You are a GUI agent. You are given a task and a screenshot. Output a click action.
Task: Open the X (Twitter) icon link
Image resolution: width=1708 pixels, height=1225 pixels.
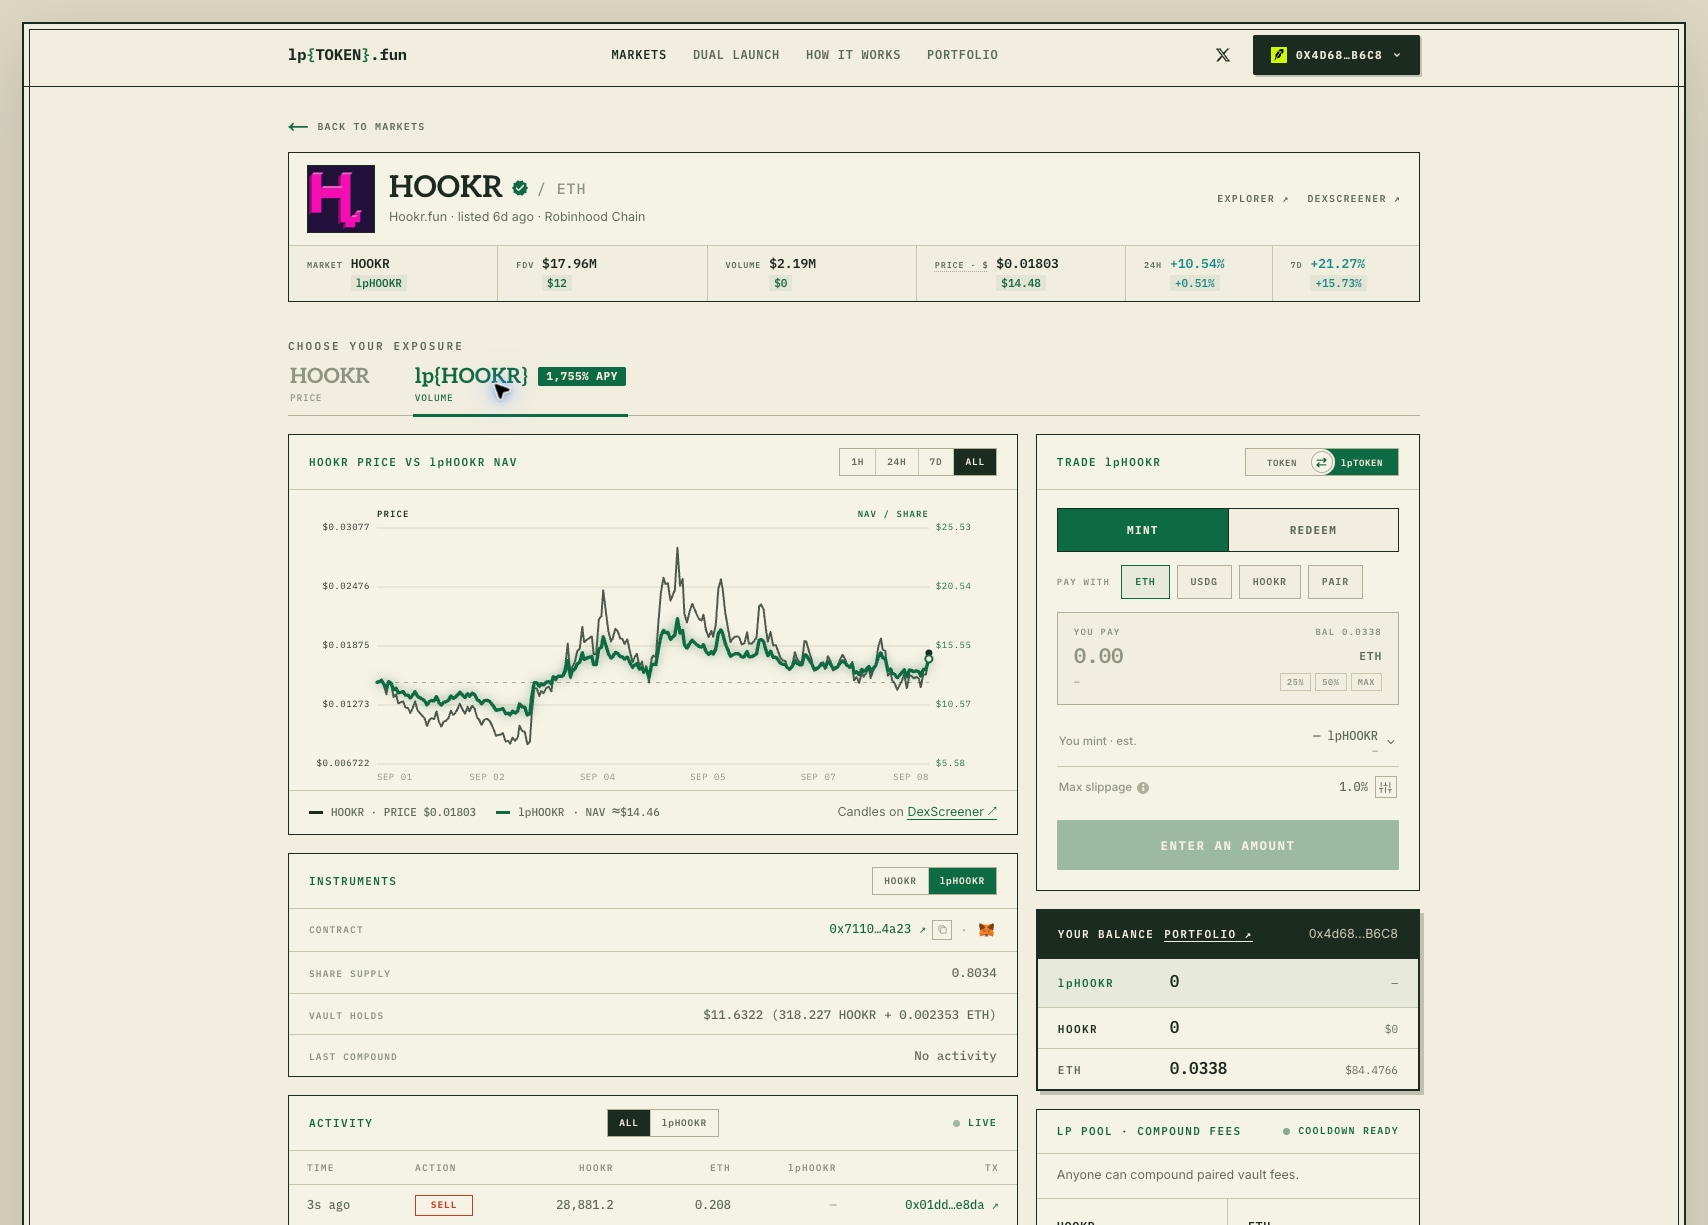pyautogui.click(x=1223, y=55)
